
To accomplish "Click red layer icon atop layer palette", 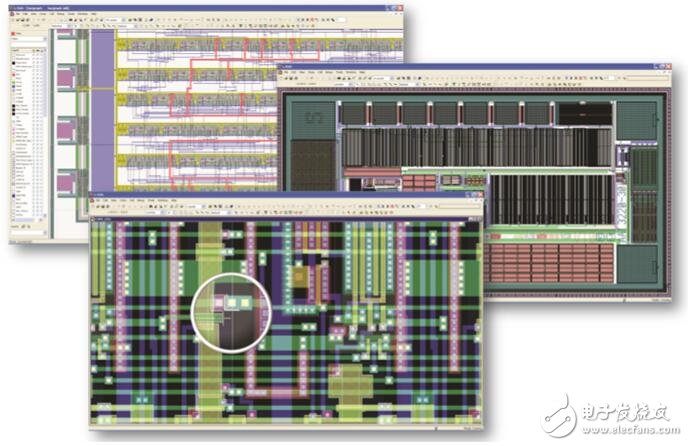I will pos(15,33).
